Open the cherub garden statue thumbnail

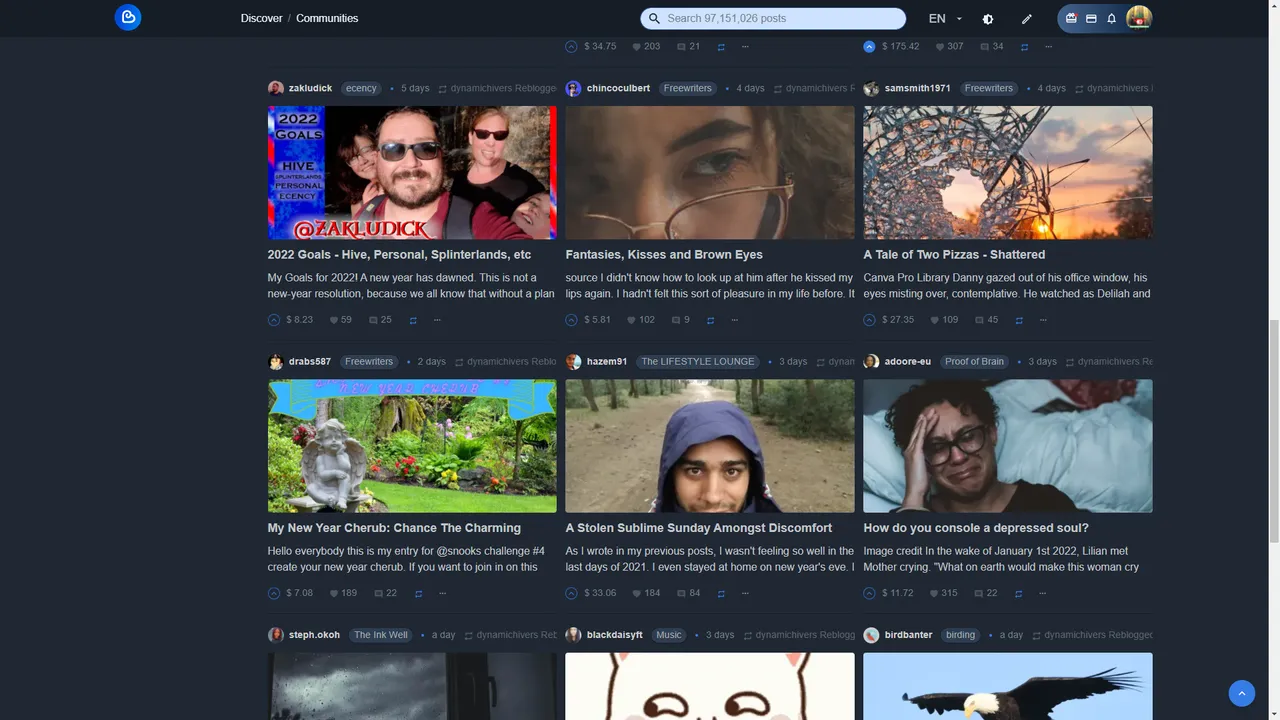(412, 446)
